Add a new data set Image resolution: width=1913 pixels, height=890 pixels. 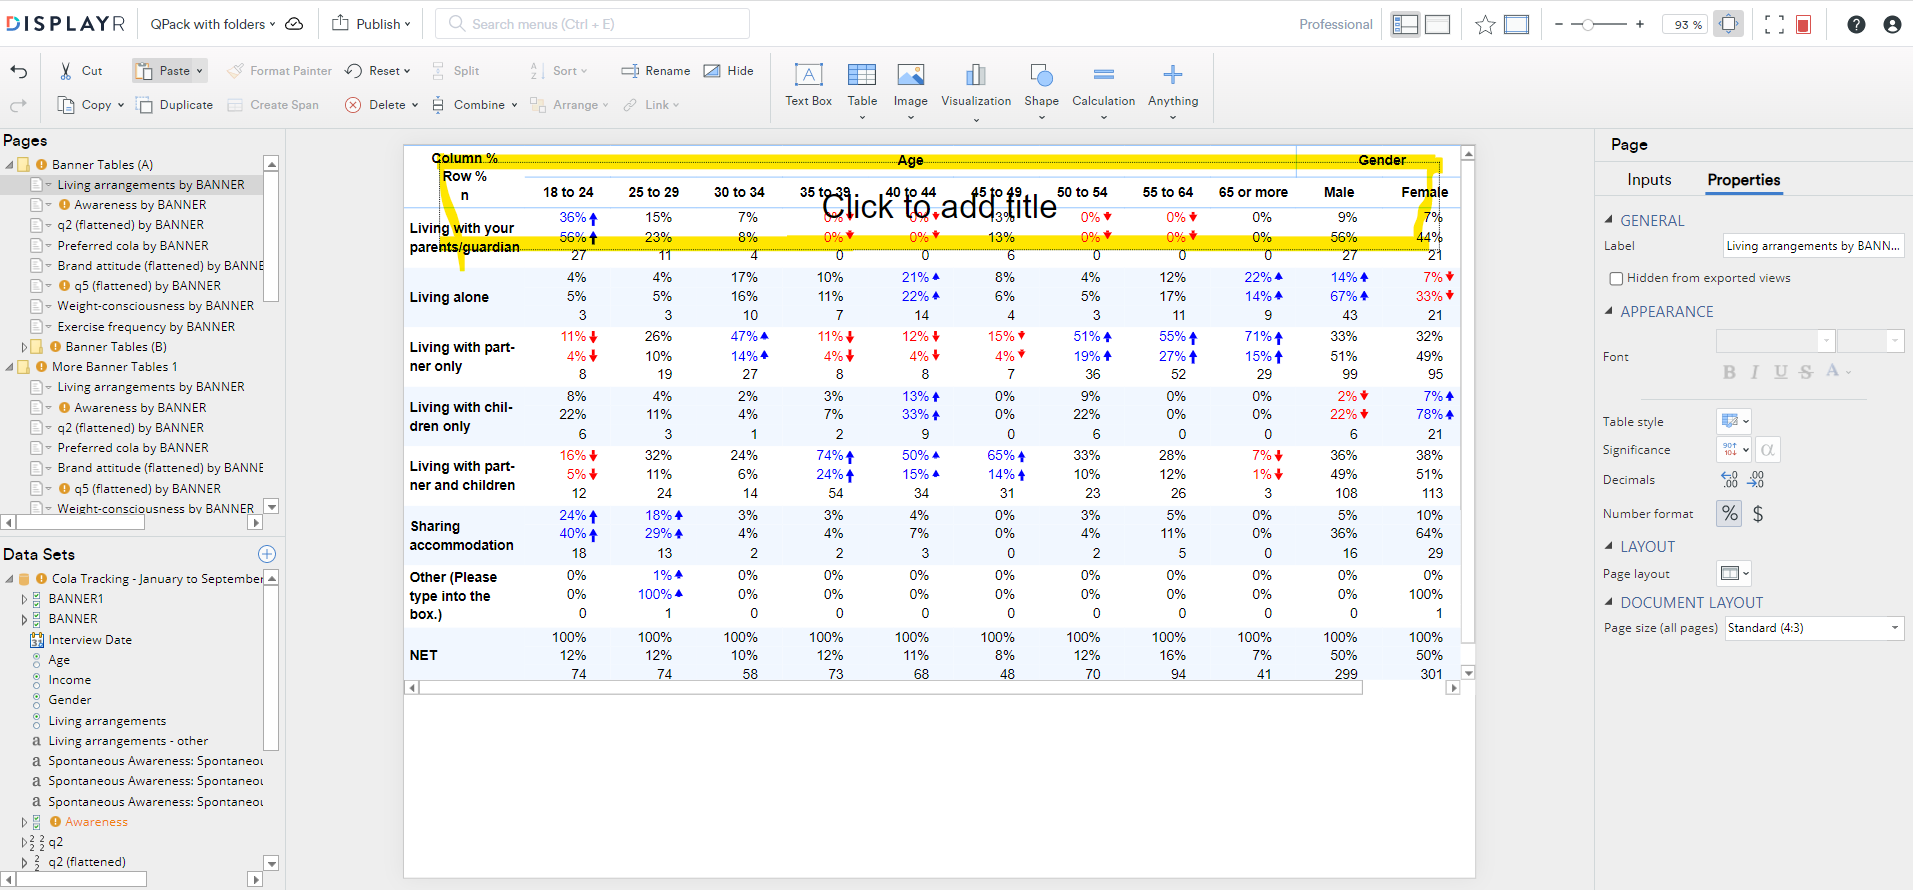pyautogui.click(x=267, y=554)
